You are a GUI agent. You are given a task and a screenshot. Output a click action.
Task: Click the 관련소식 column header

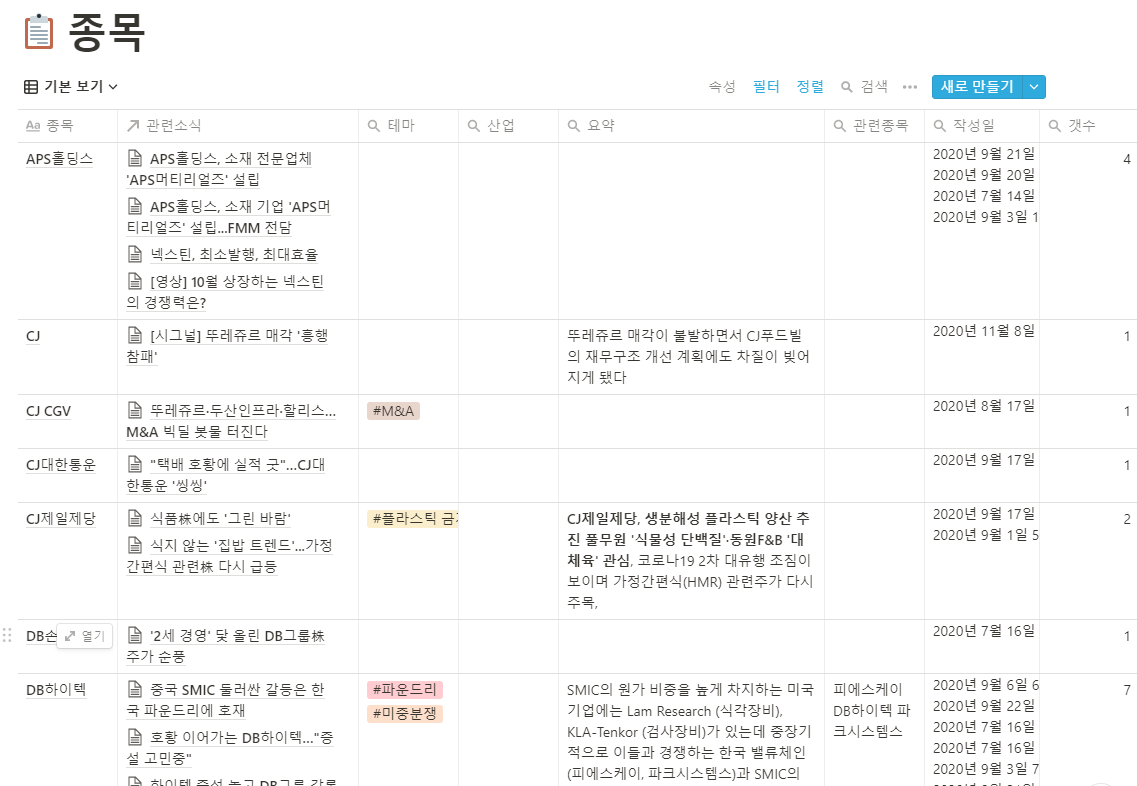click(x=238, y=126)
